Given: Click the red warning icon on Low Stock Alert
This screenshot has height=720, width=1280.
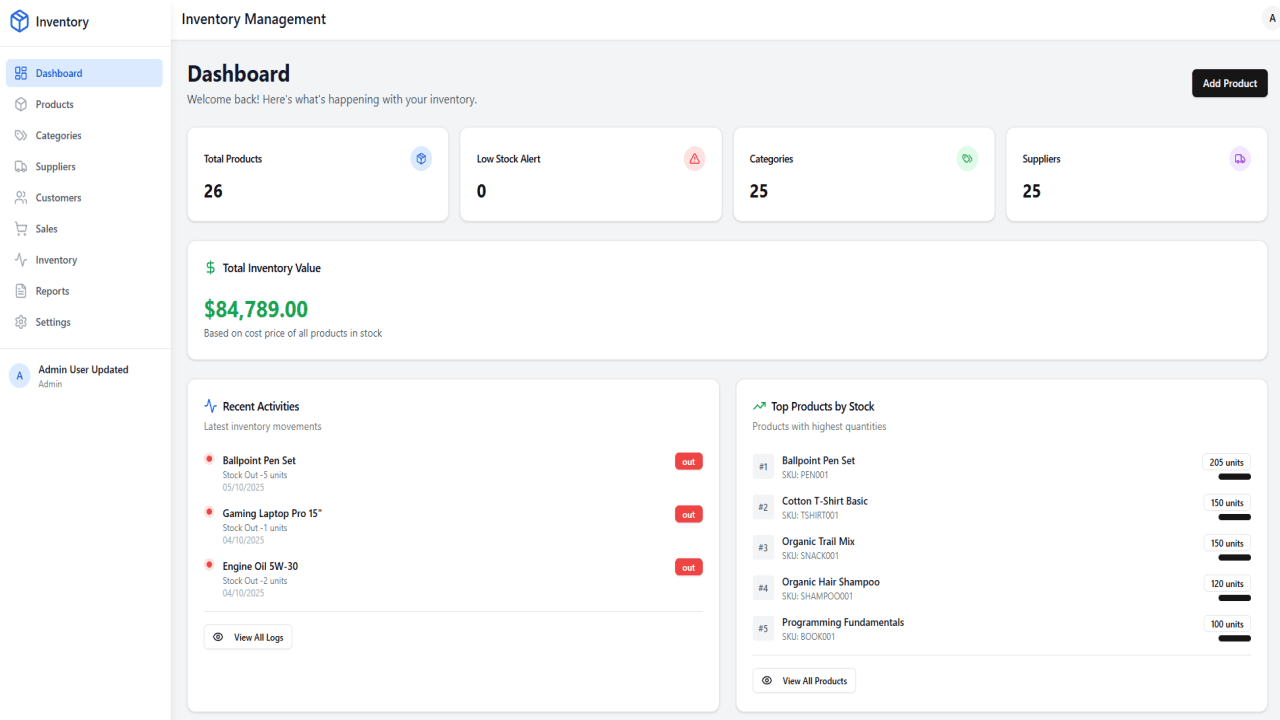Looking at the screenshot, I should coord(695,158).
